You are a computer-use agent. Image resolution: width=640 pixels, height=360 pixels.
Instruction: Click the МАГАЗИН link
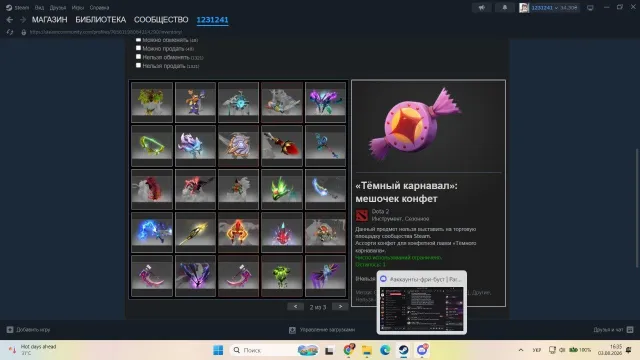click(x=49, y=20)
